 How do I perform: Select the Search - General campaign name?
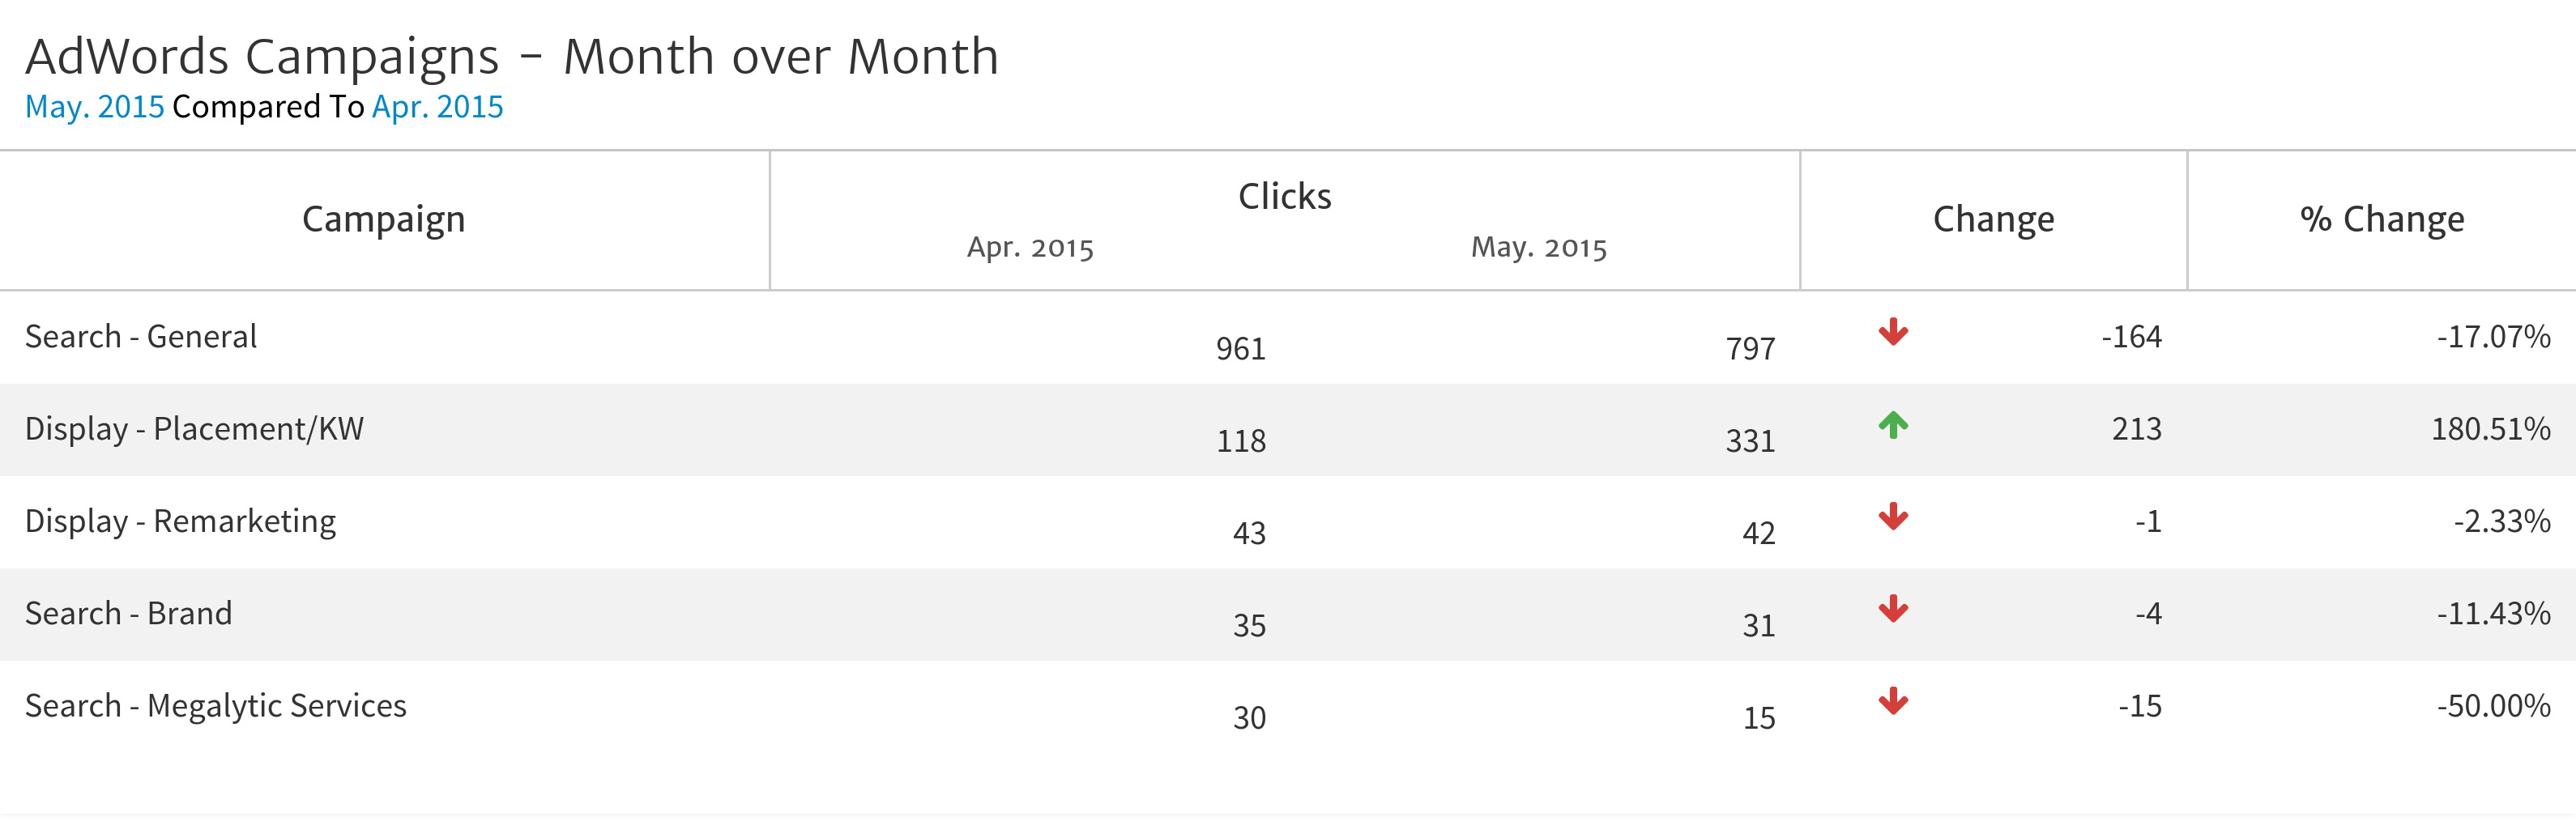coord(141,337)
